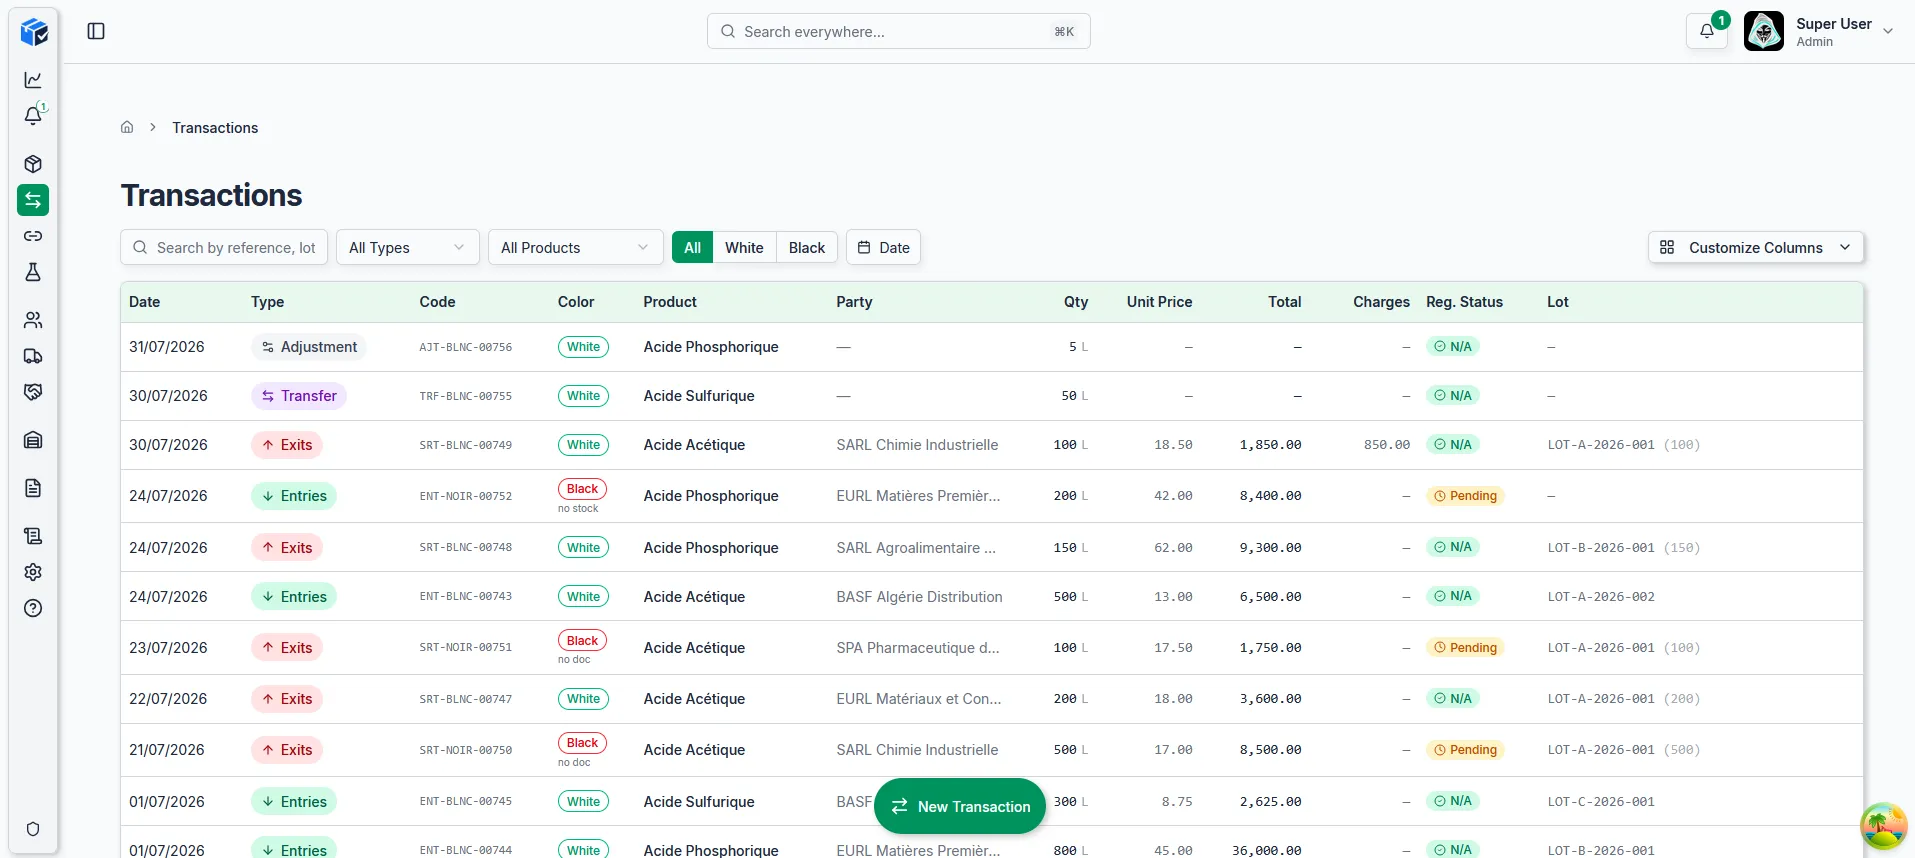Open code ENT-NOIR-00752

click(x=466, y=496)
